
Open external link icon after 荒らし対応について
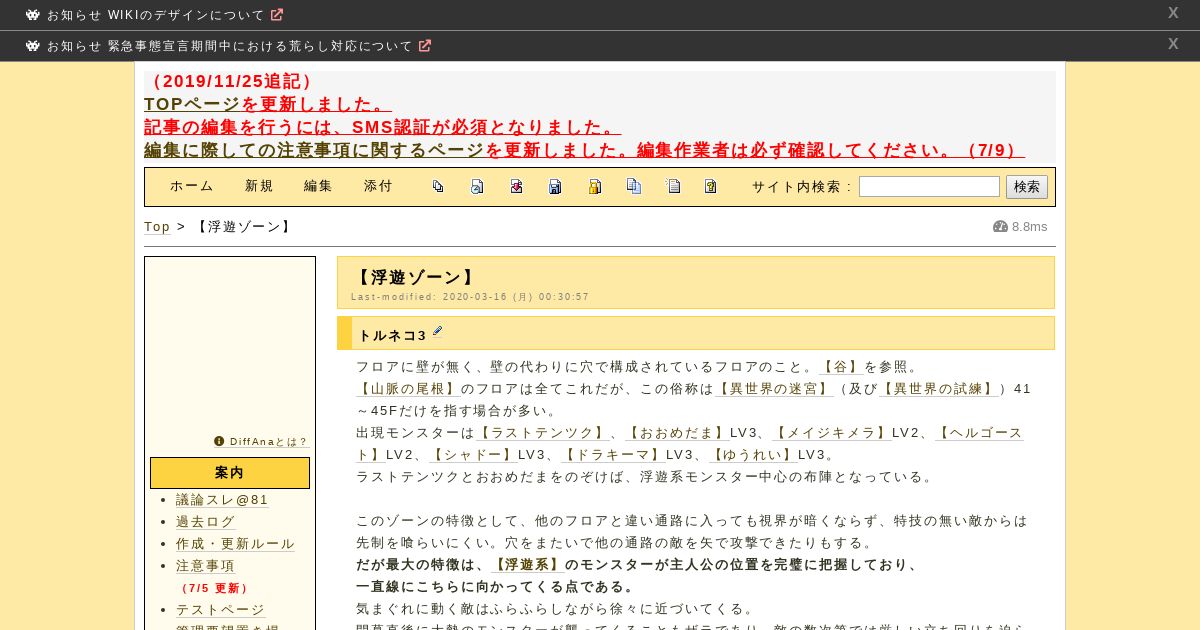[425, 46]
